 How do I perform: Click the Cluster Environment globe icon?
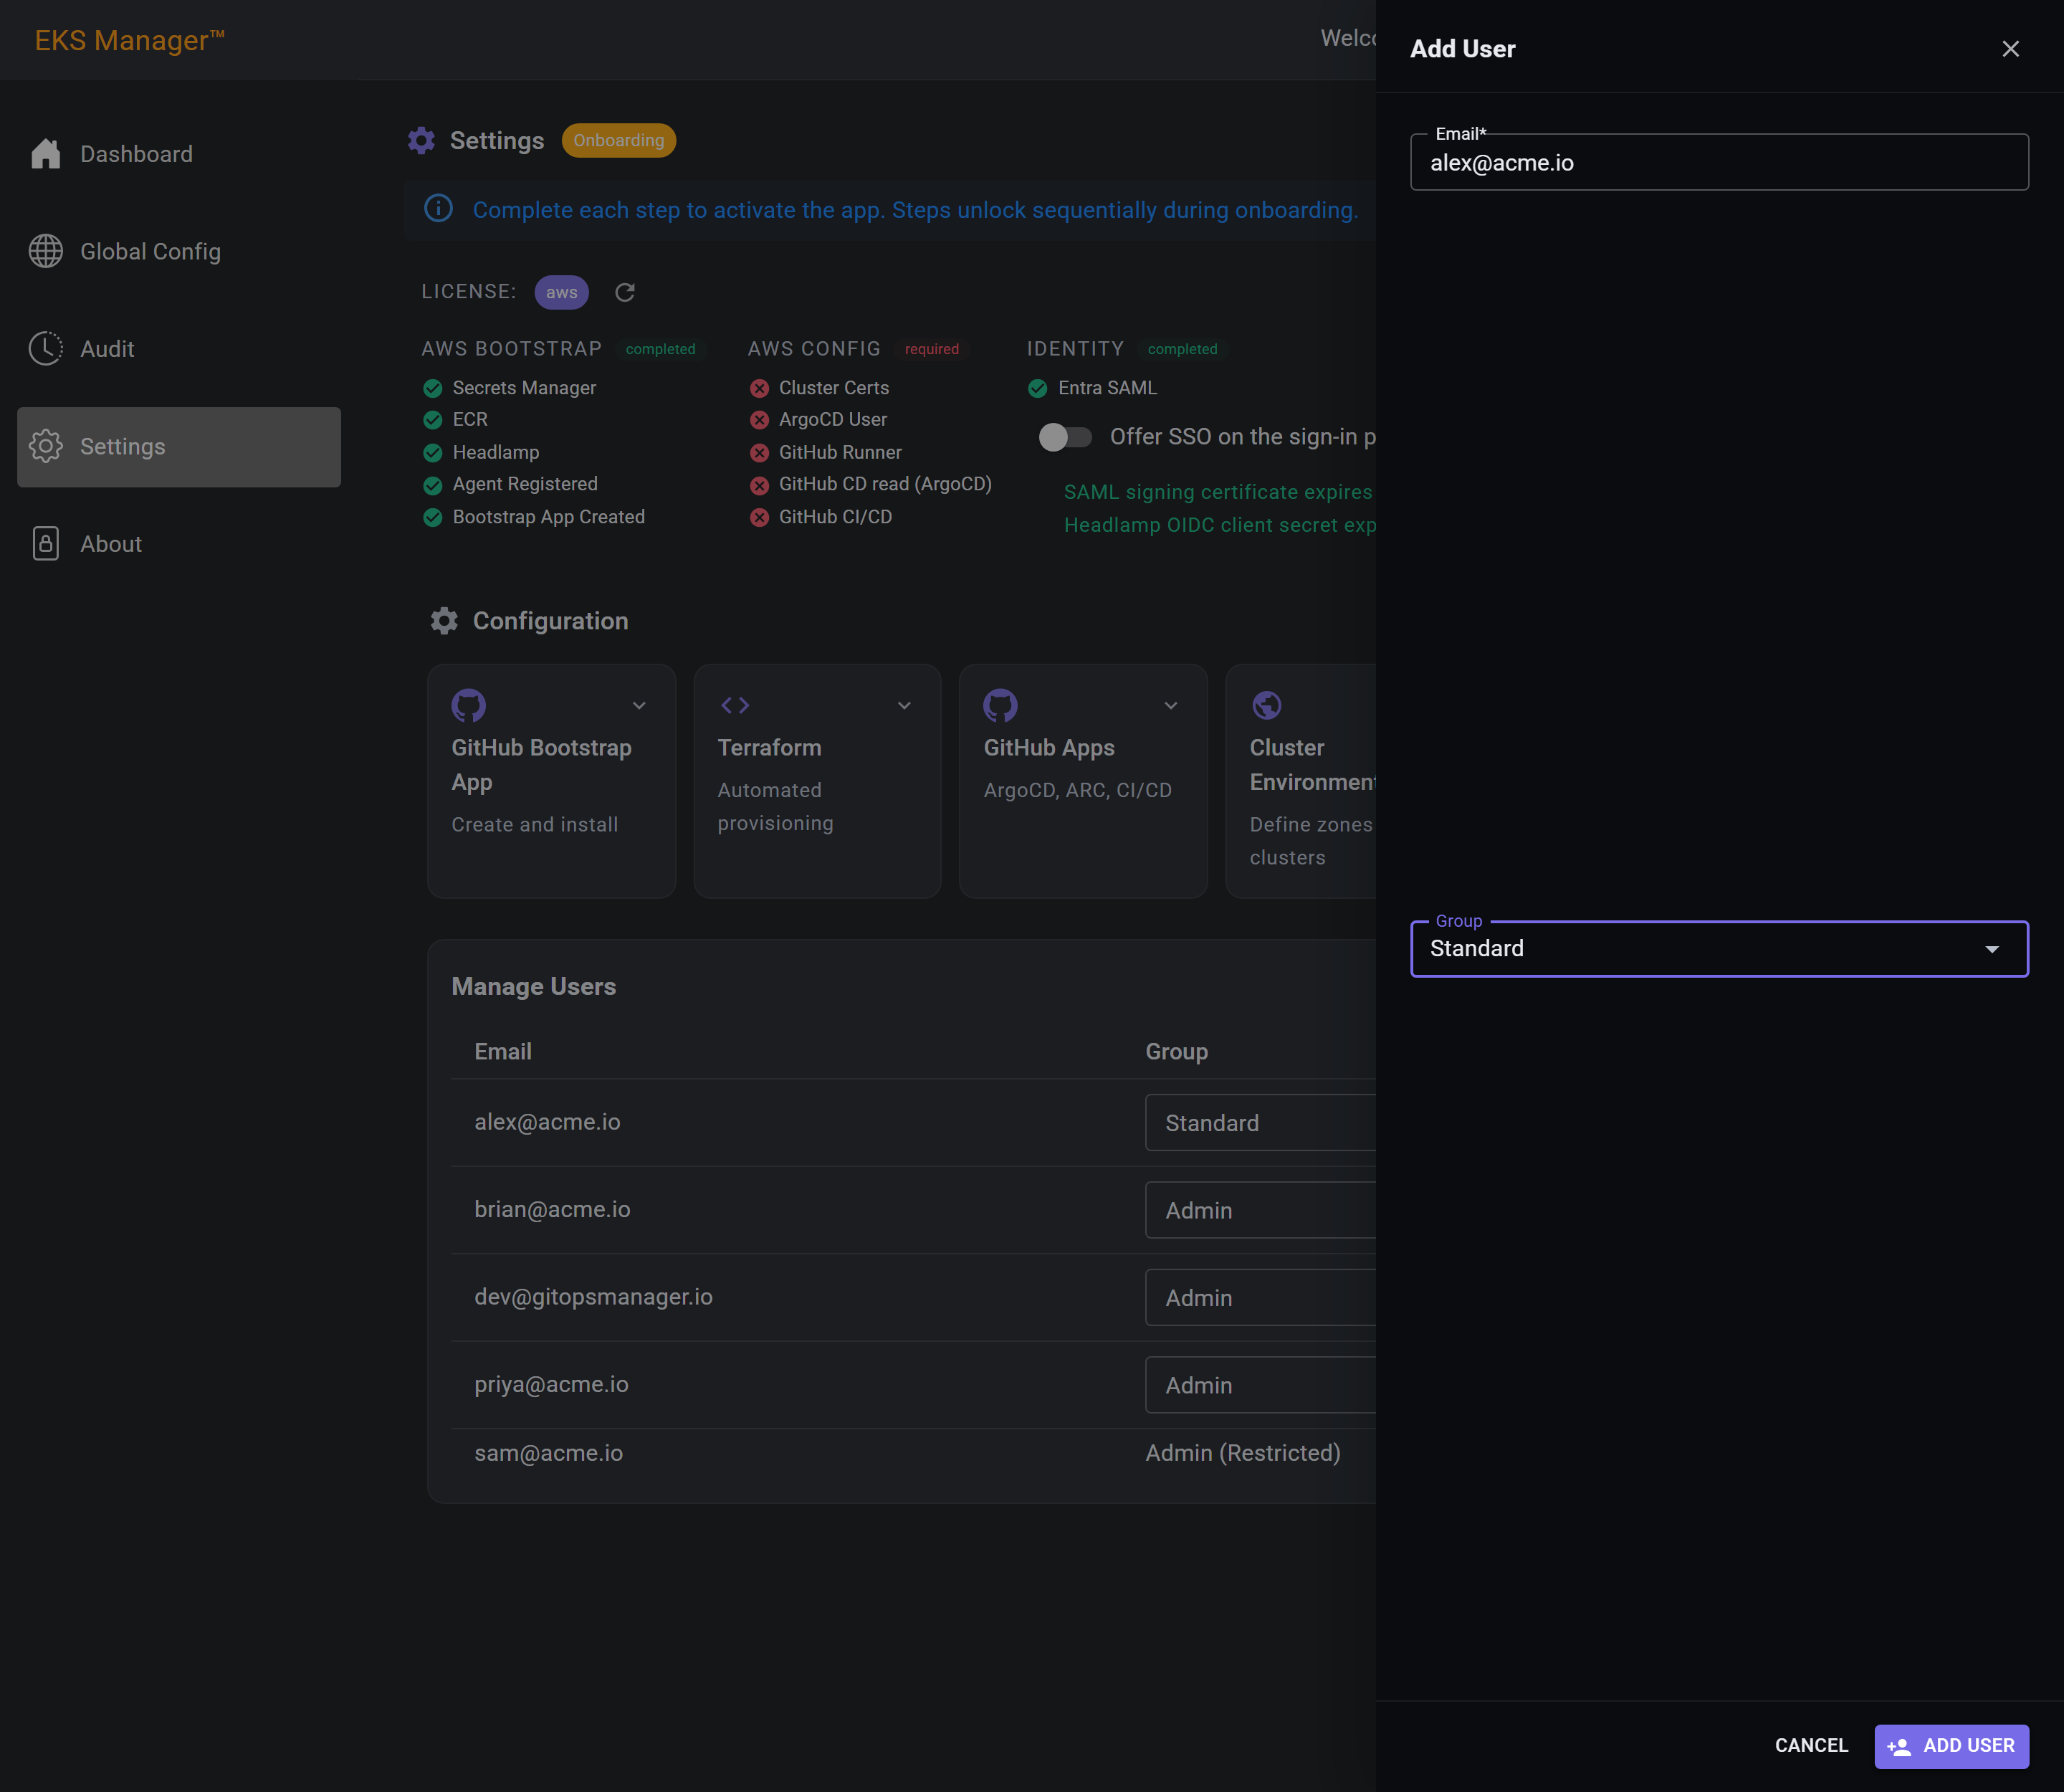click(x=1267, y=705)
